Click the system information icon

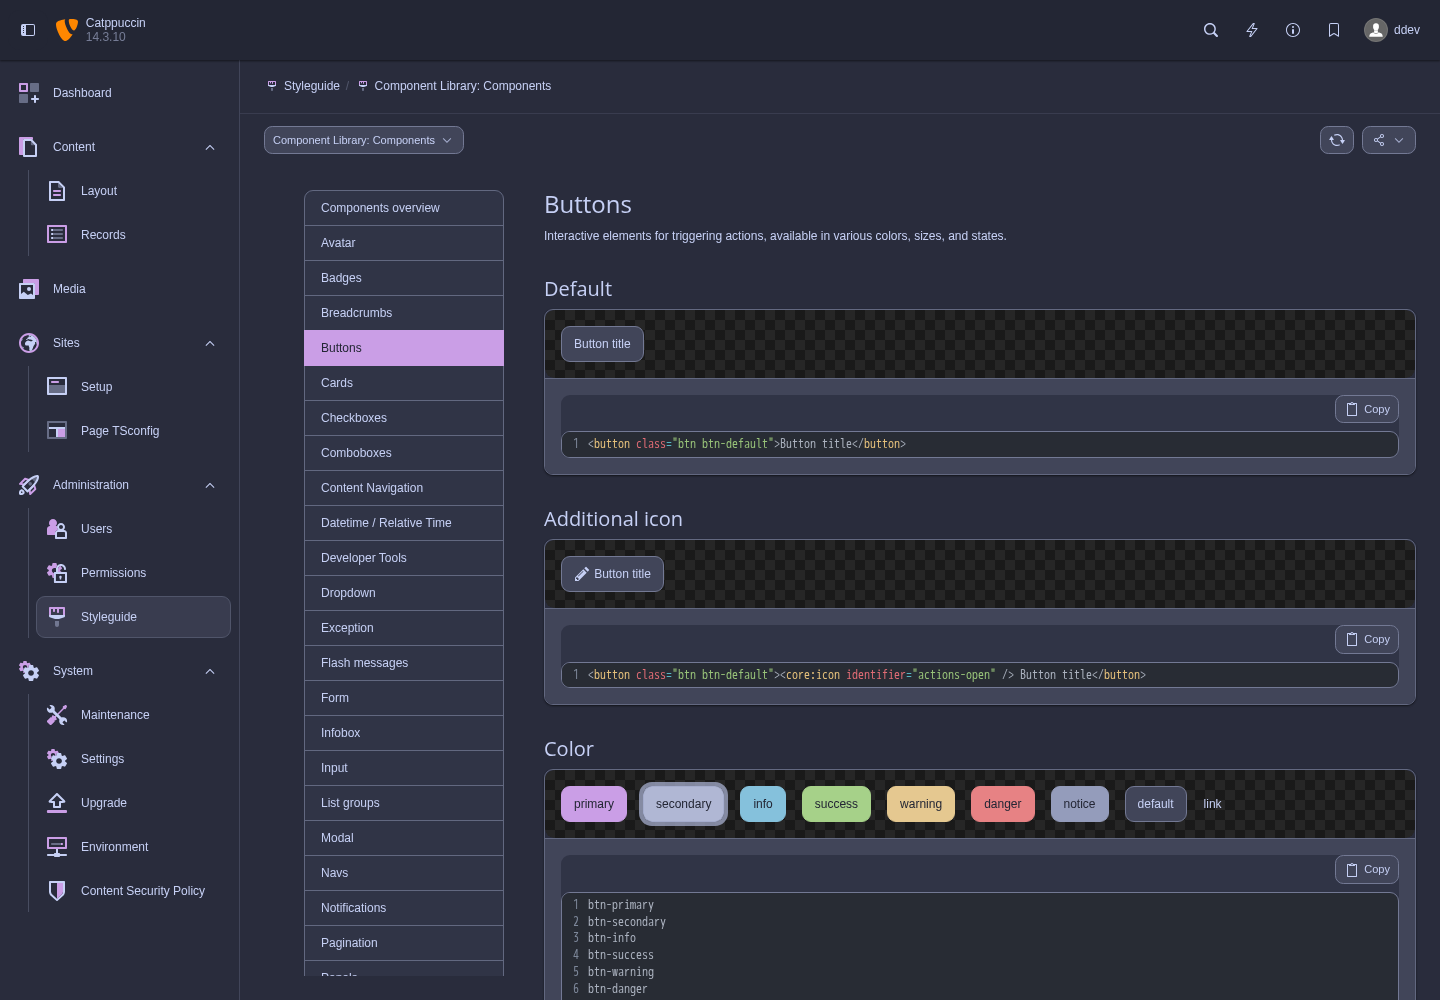pos(1293,30)
